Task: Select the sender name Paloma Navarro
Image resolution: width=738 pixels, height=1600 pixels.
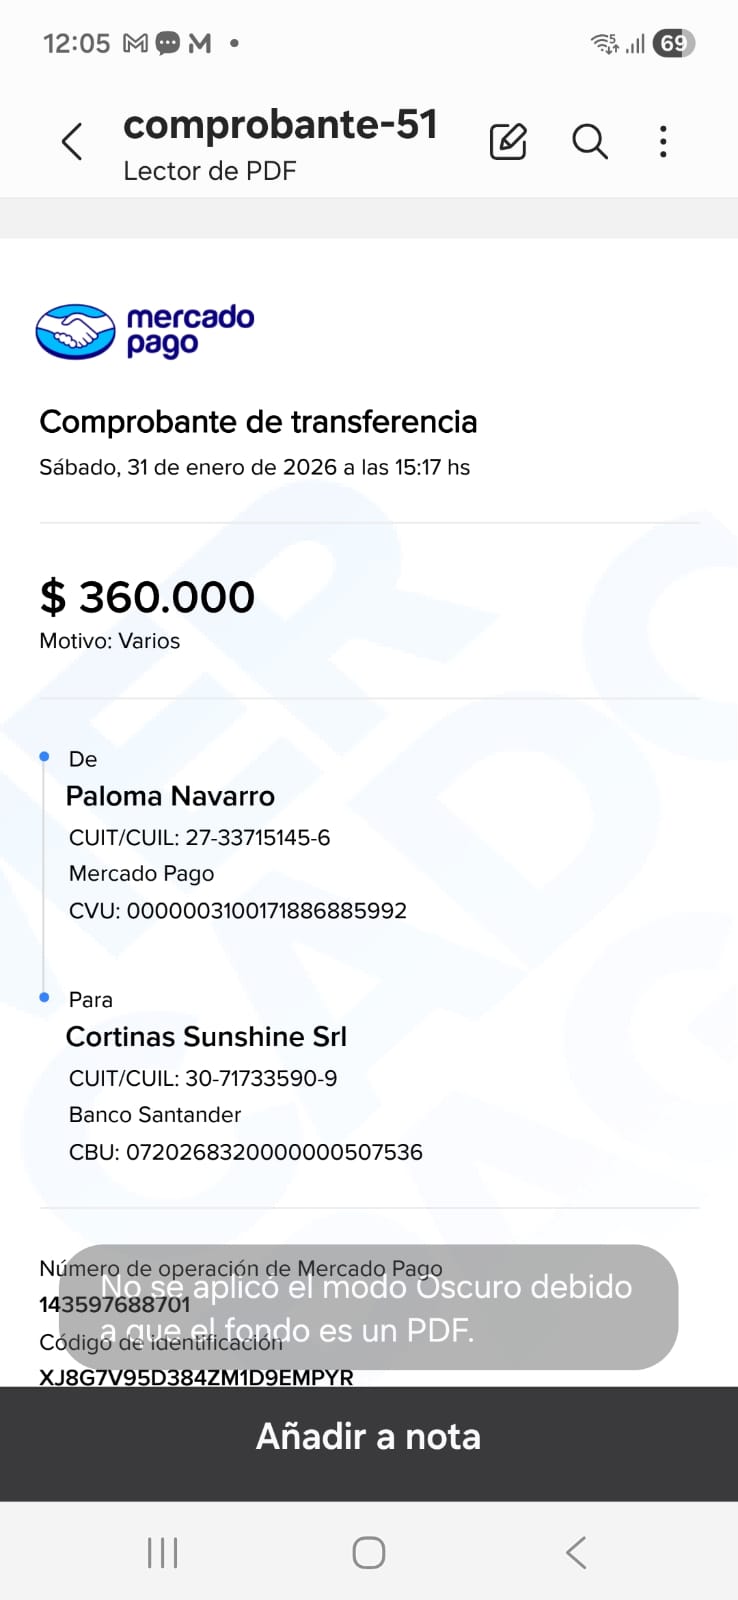Action: tap(170, 796)
